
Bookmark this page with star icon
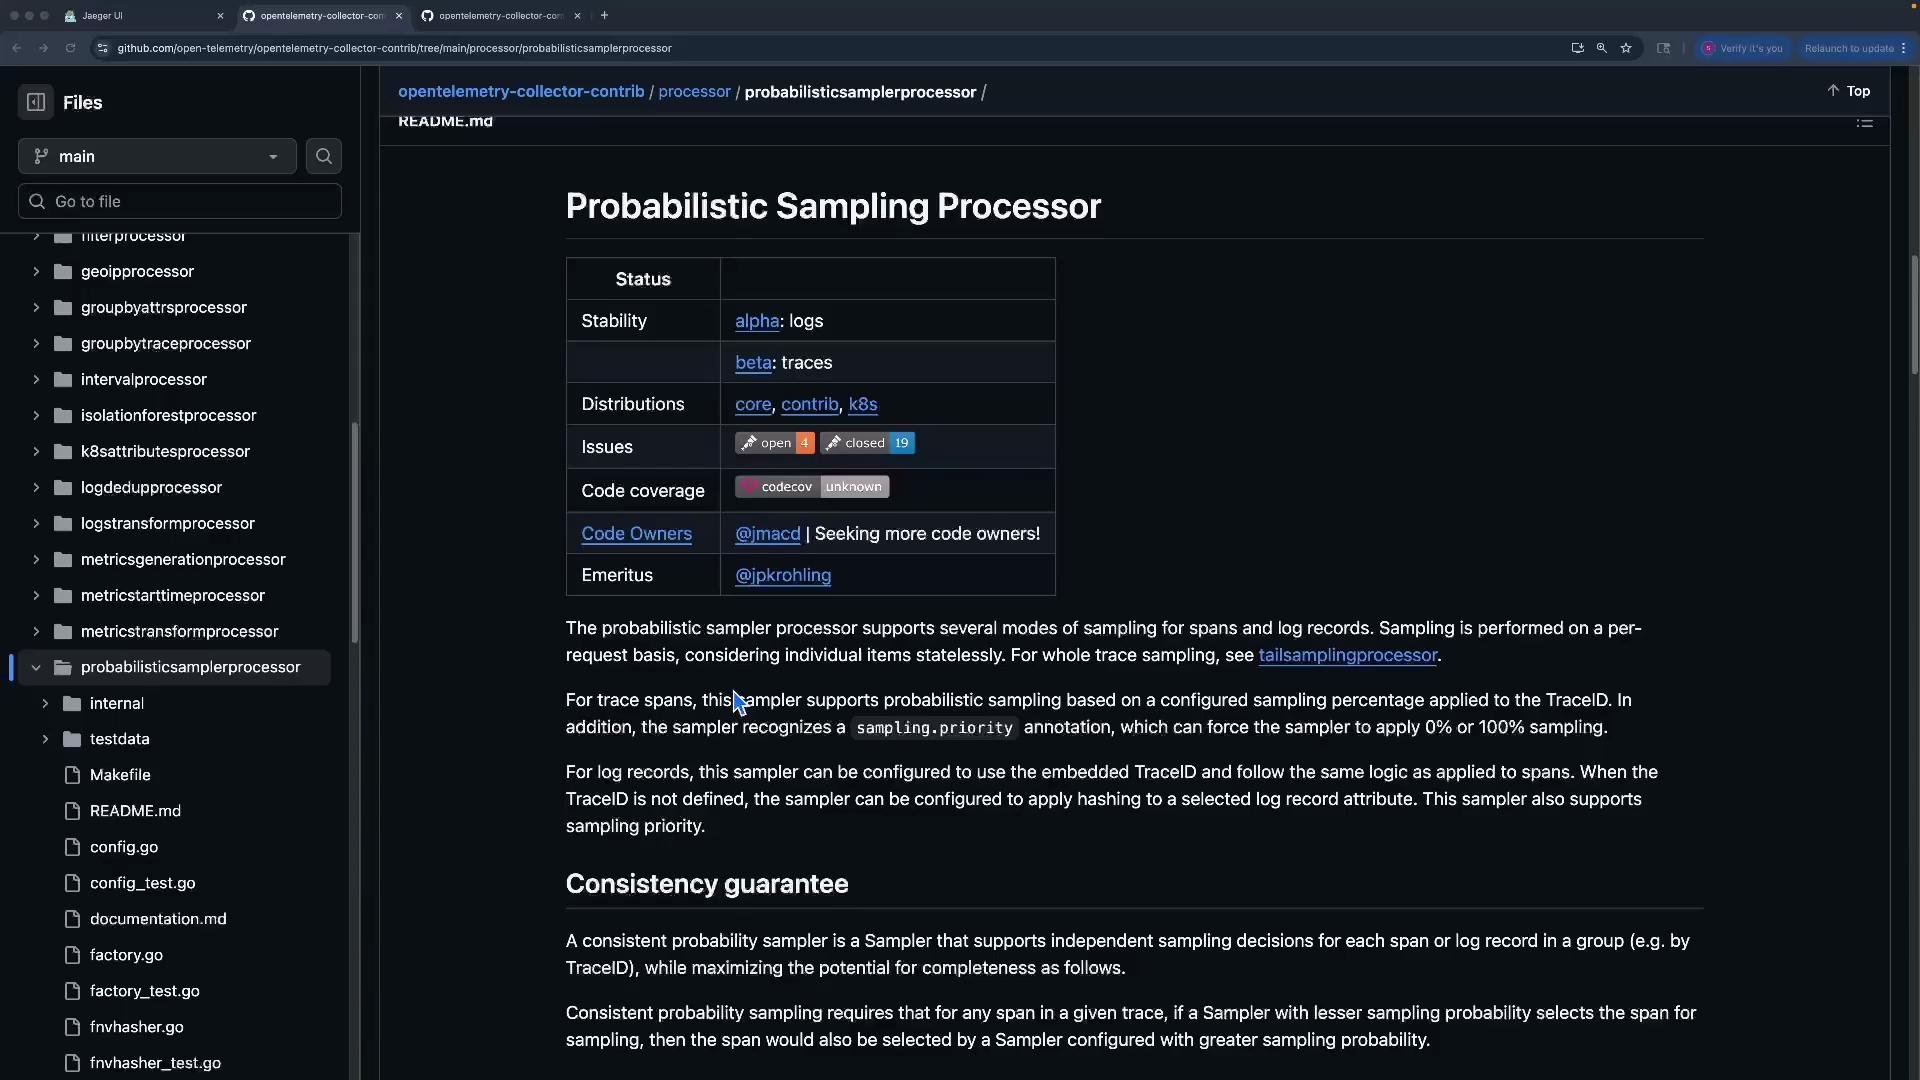click(1626, 48)
